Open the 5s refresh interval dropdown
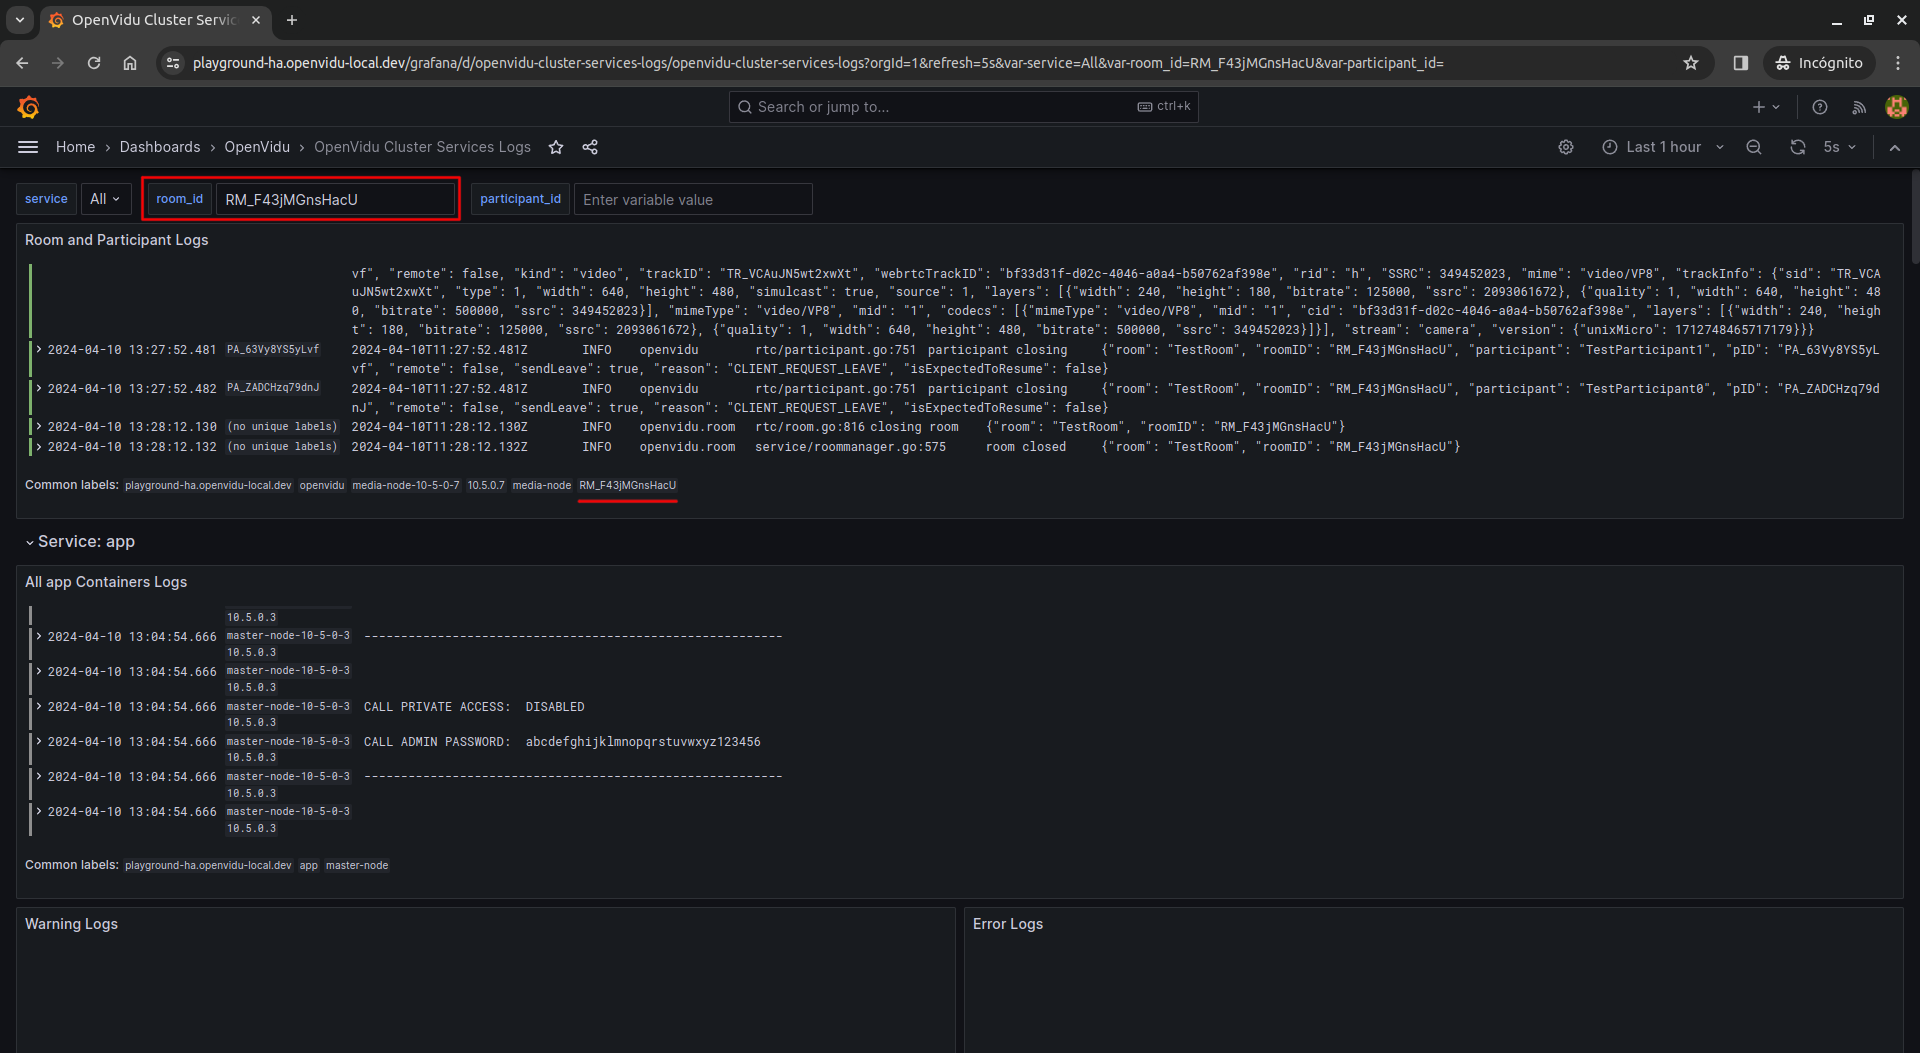1920x1053 pixels. click(1839, 147)
